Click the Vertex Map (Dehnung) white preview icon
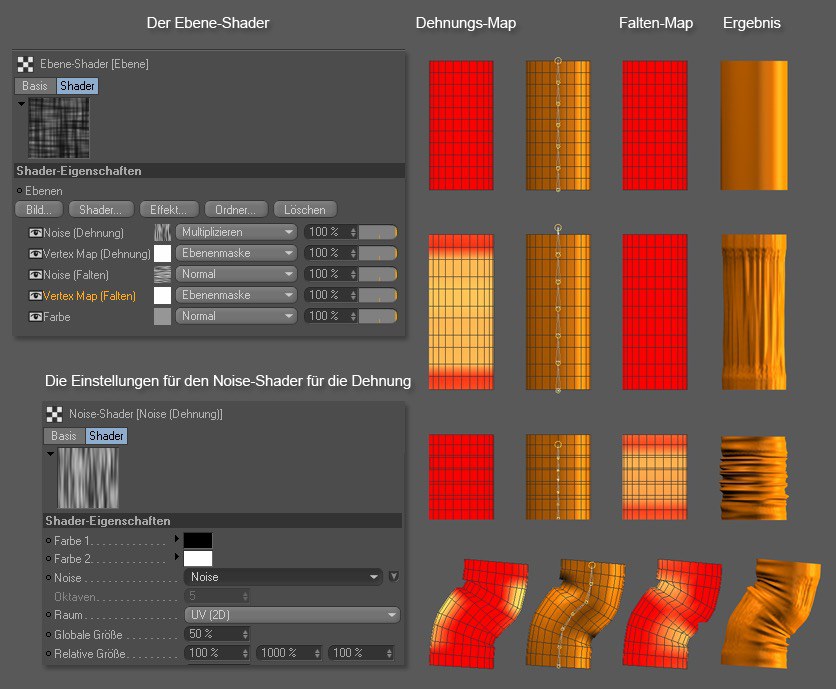836x689 pixels. click(162, 253)
